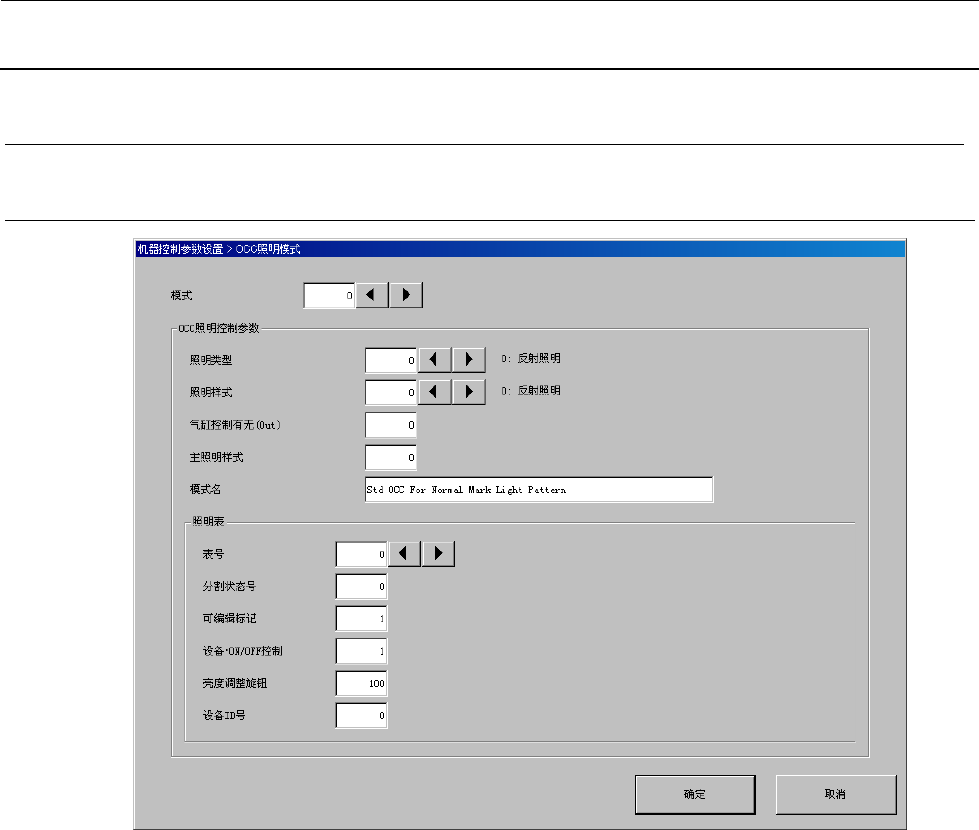Cancel the dialog with 取消 button
This screenshot has width=979, height=830.
pos(835,794)
